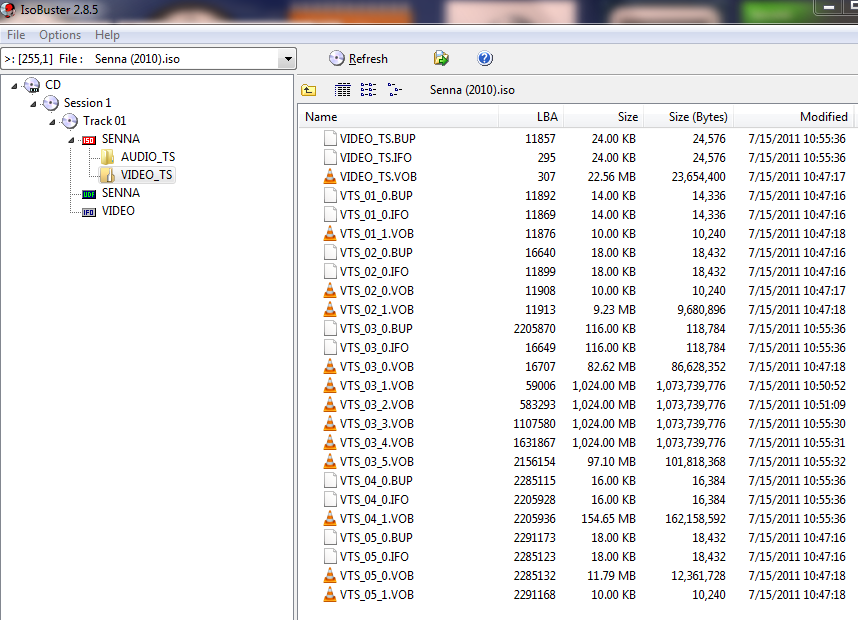Image resolution: width=858 pixels, height=620 pixels.
Task: Select file VTS_05_0.BUP
Action: click(376, 537)
